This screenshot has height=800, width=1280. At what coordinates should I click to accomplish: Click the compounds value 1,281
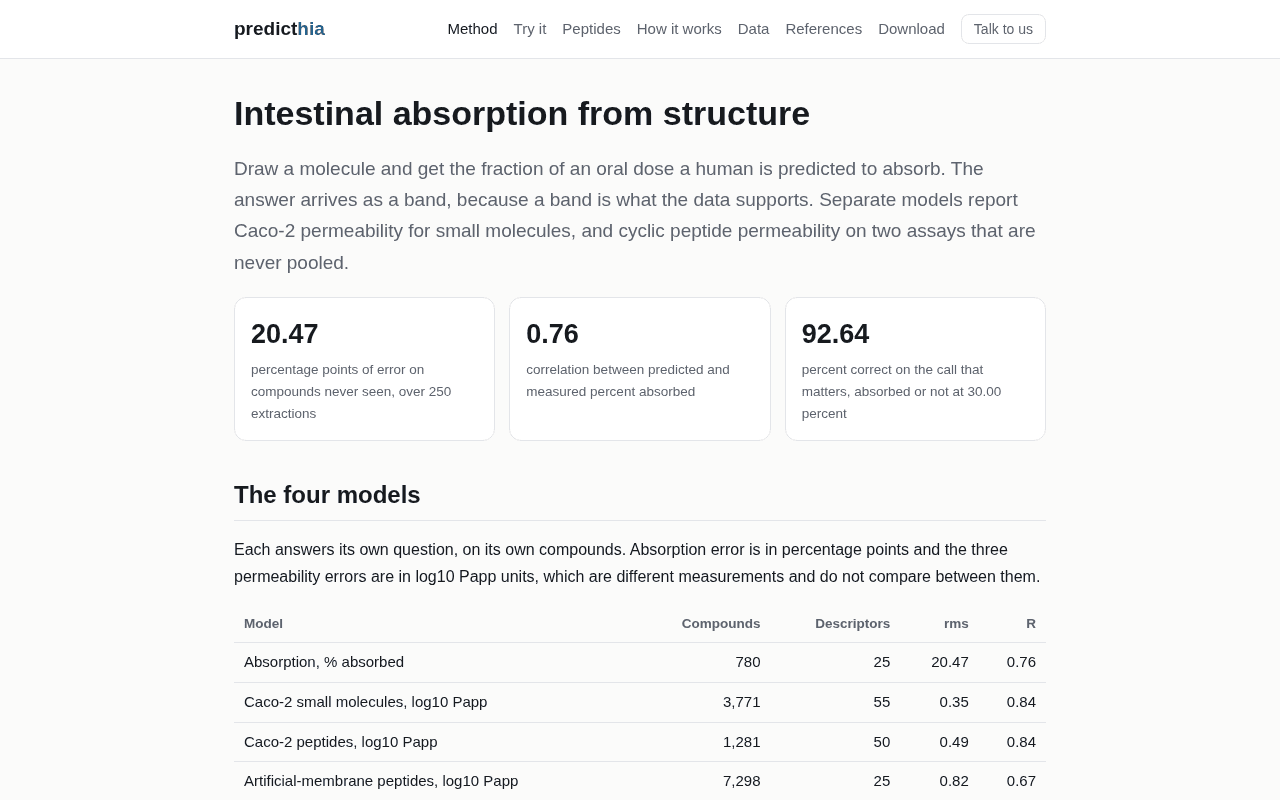(x=742, y=742)
